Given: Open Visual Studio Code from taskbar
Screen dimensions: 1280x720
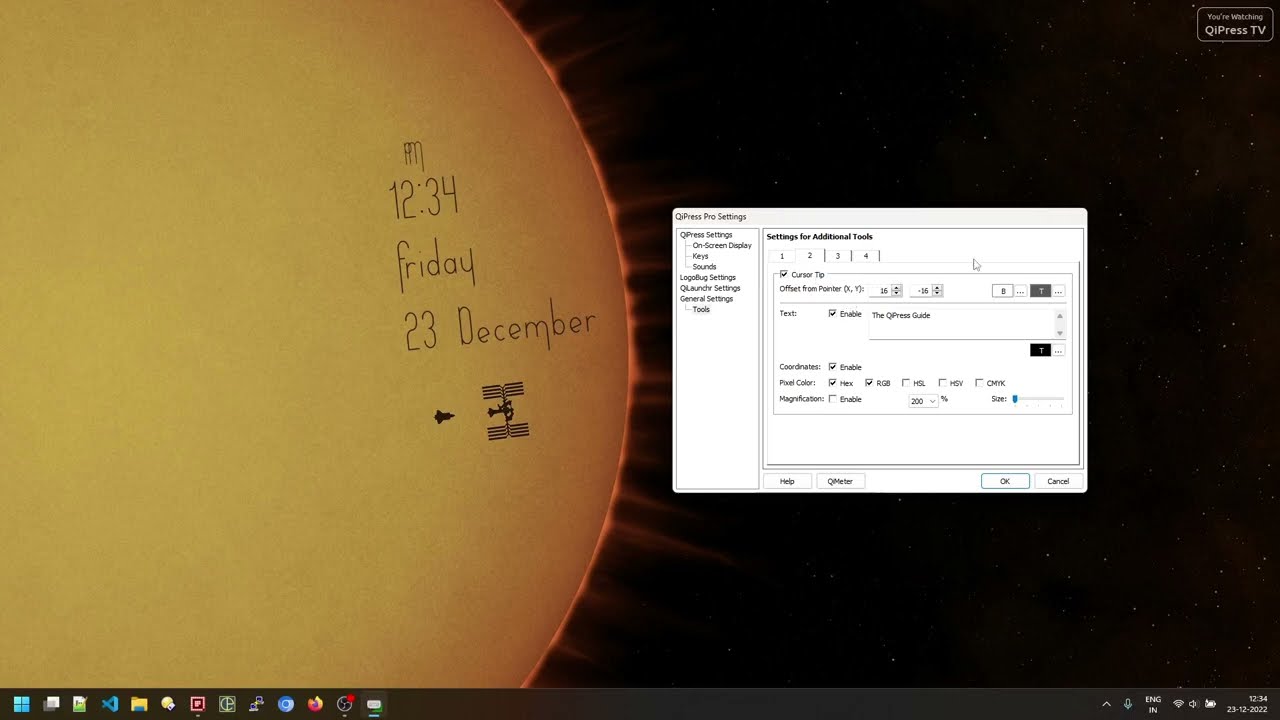Looking at the screenshot, I should pos(110,704).
